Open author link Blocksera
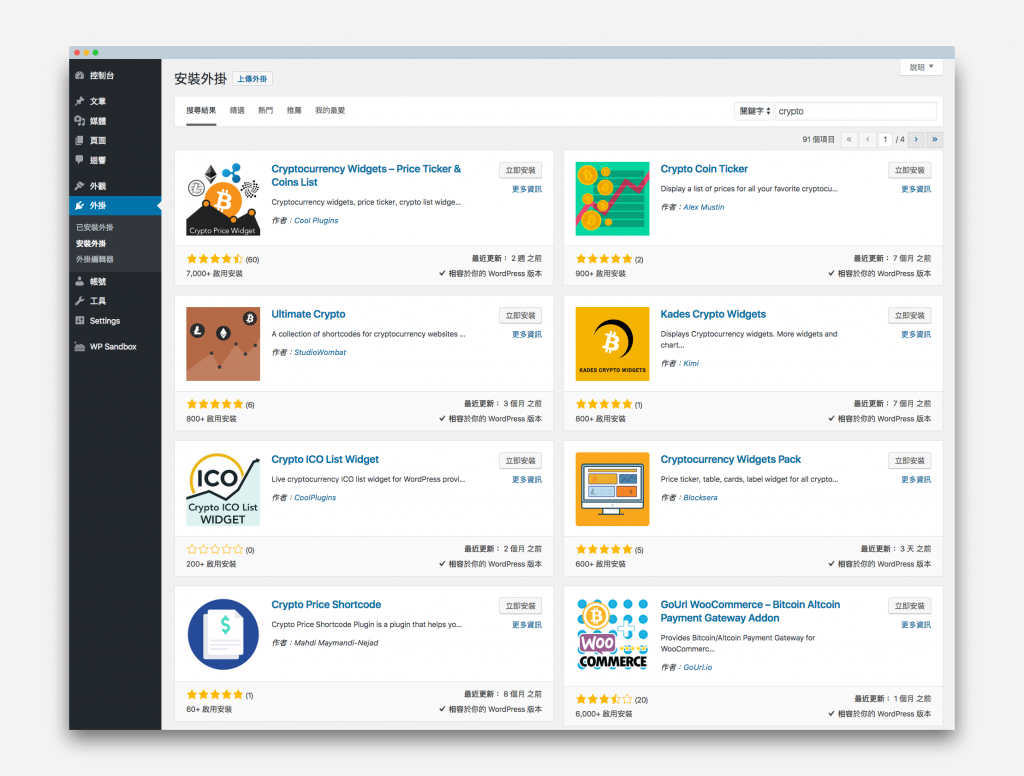Image resolution: width=1024 pixels, height=776 pixels. pos(700,498)
